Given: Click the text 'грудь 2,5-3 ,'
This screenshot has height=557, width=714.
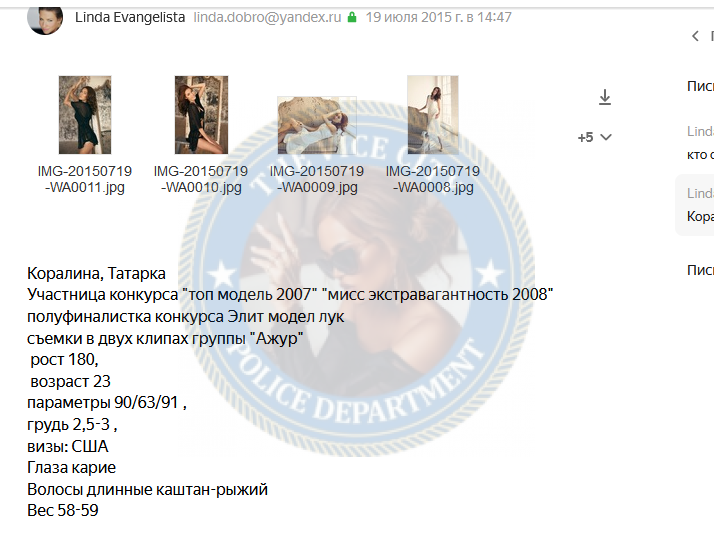Looking at the screenshot, I should coord(72,424).
